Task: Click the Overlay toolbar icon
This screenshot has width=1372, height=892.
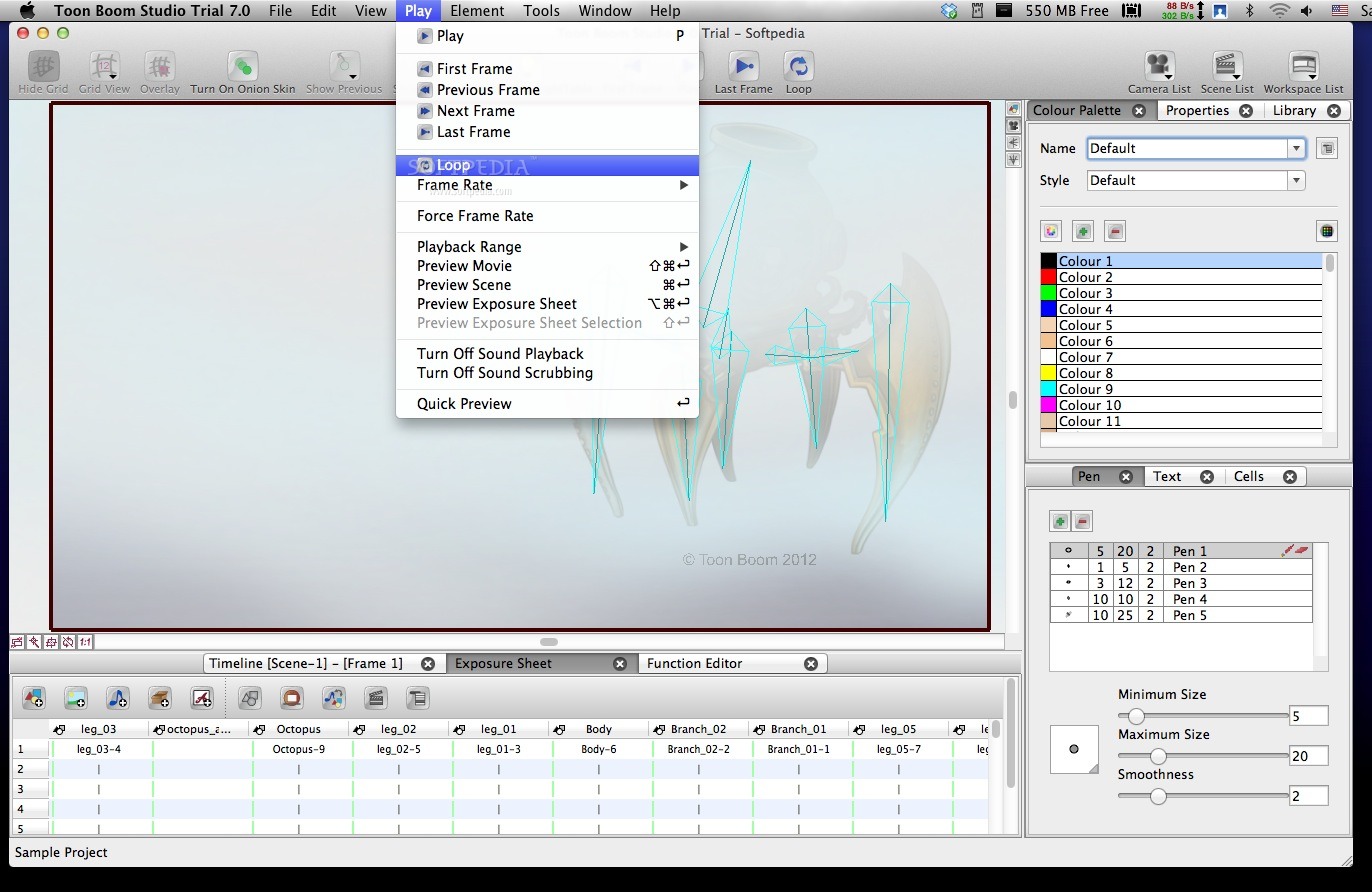Action: tap(159, 66)
